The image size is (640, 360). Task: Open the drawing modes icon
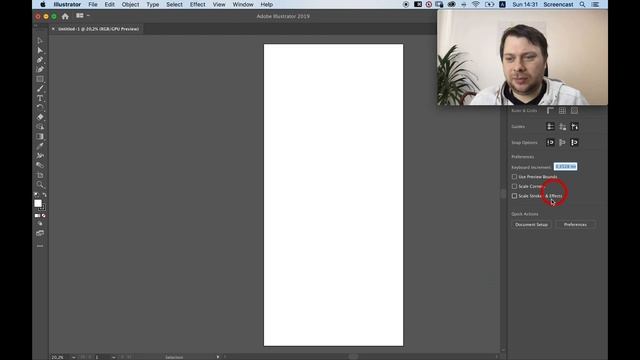coord(40,224)
